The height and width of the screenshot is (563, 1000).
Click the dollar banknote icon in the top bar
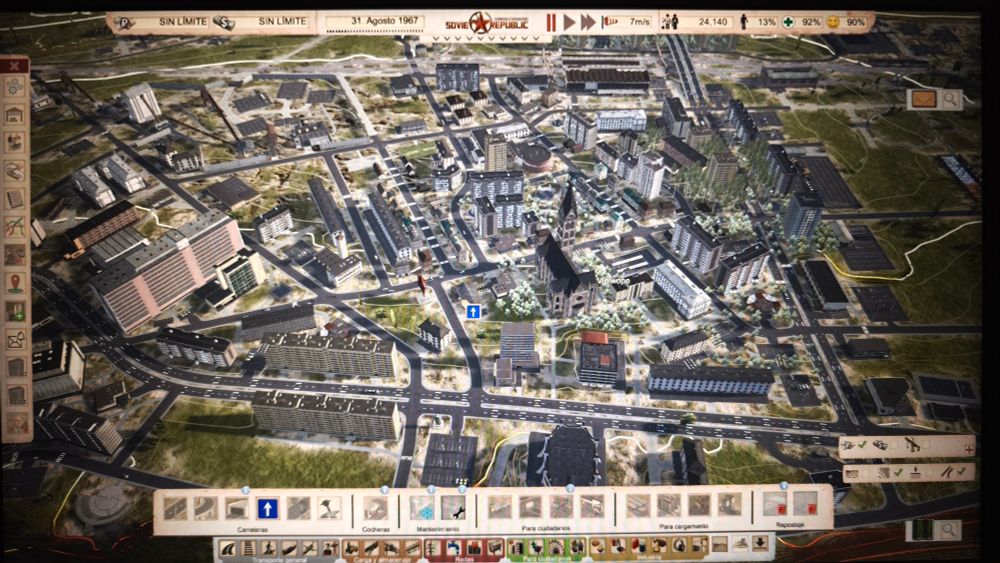223,24
